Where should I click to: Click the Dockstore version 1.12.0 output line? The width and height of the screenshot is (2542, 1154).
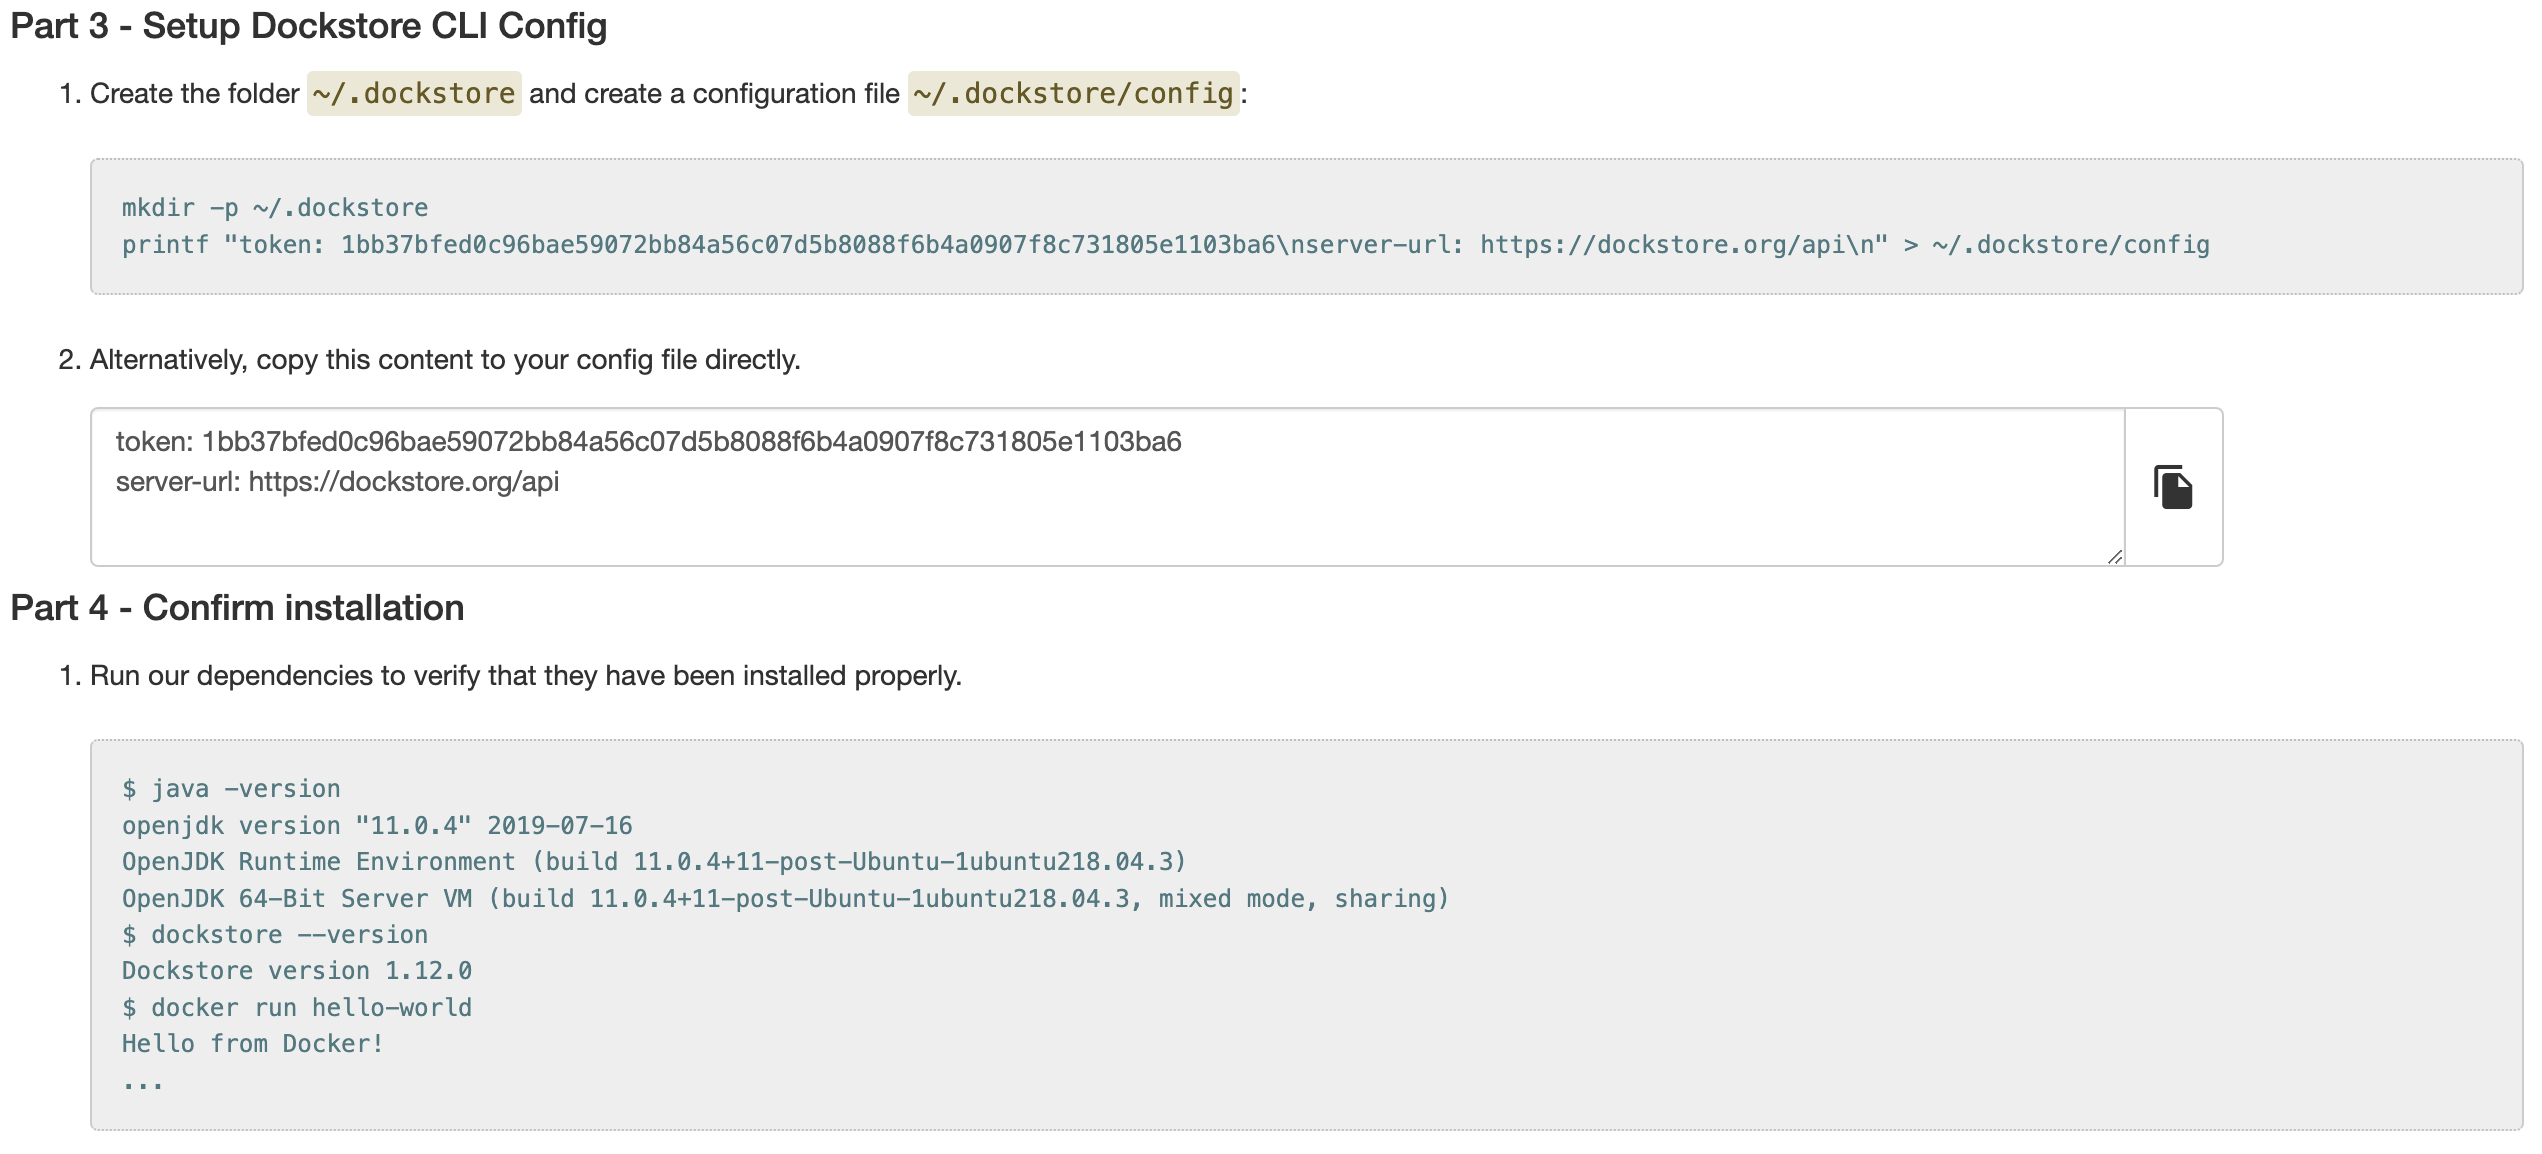point(297,971)
